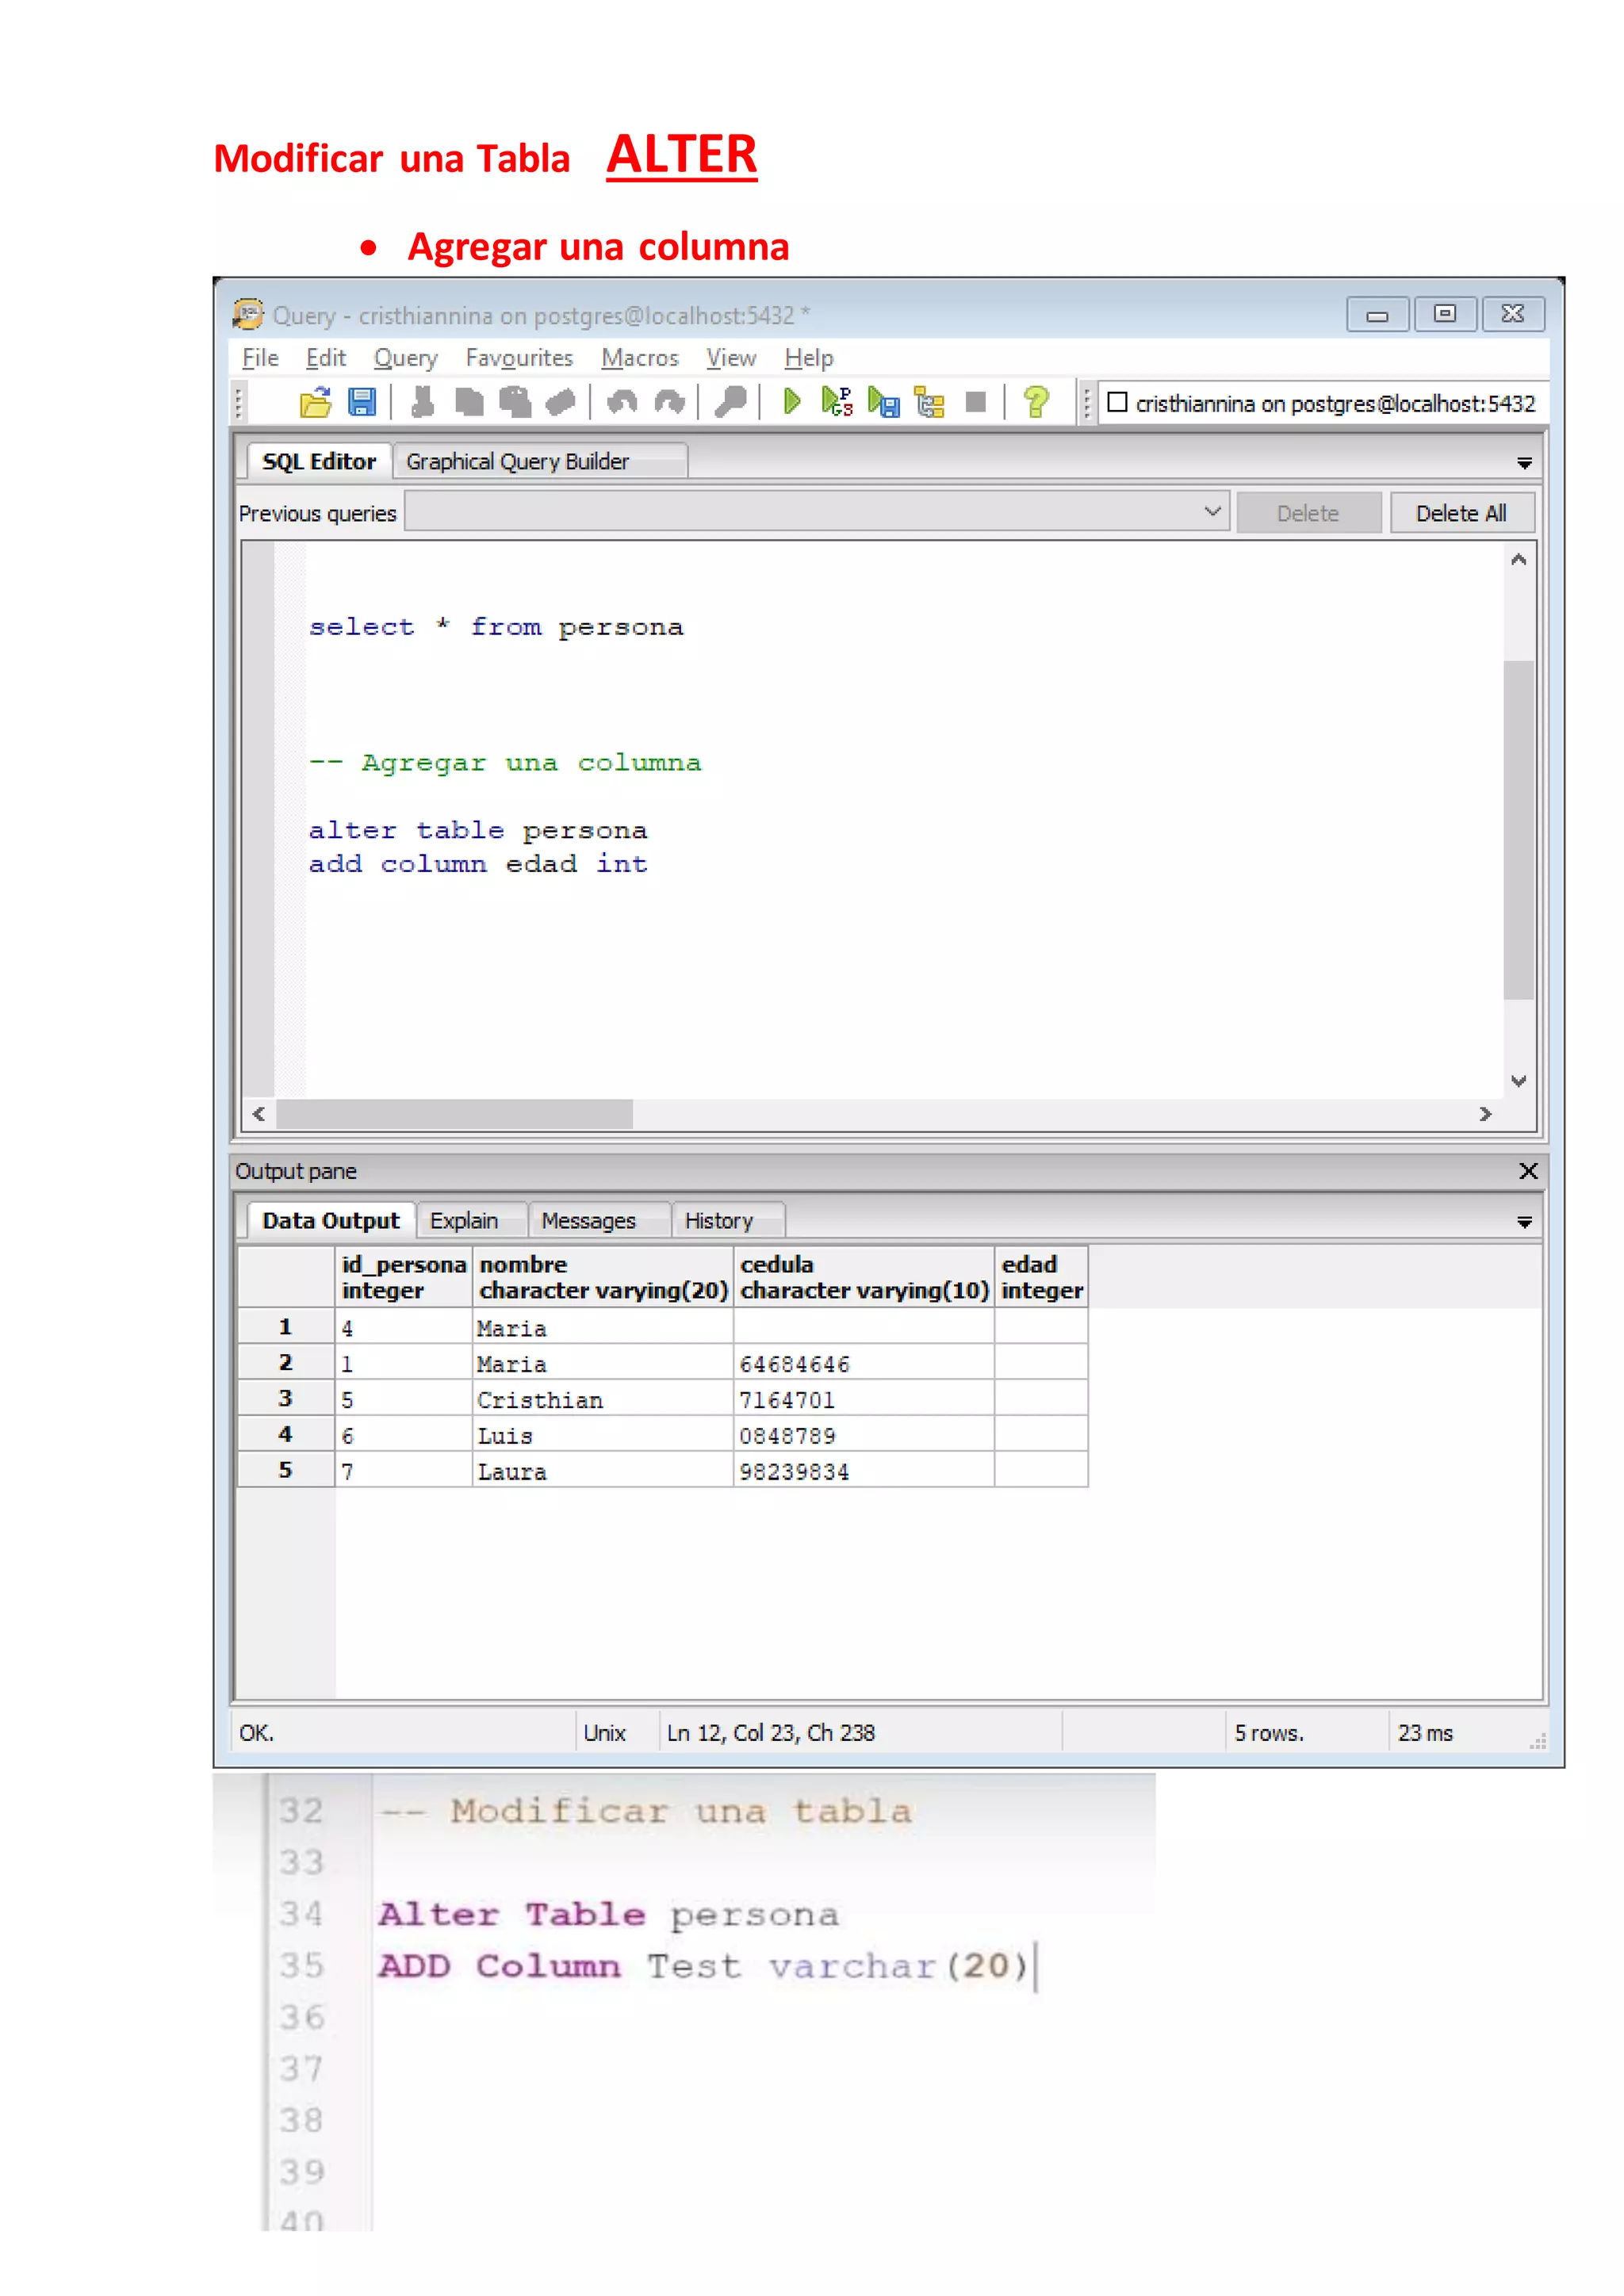This screenshot has height=2296, width=1624.
Task: Close the Output pane with X
Action: click(x=1528, y=1171)
